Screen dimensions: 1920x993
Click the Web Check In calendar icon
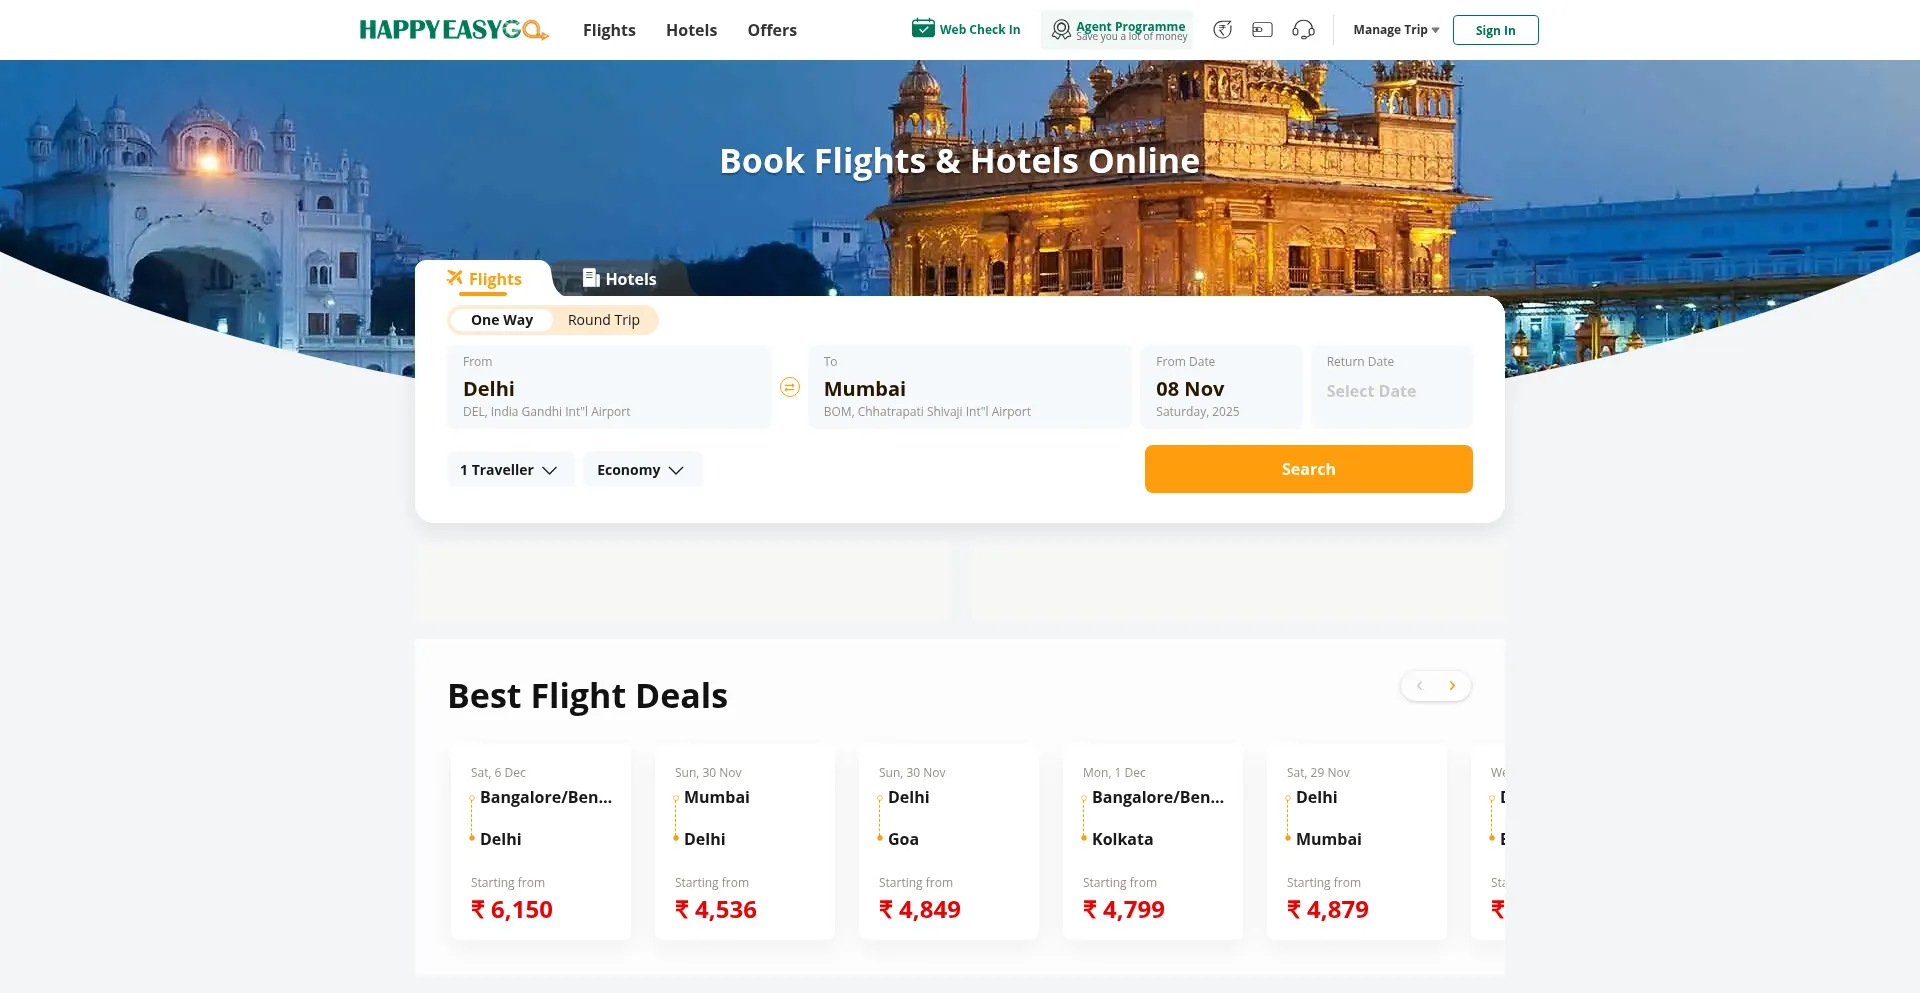(x=923, y=29)
